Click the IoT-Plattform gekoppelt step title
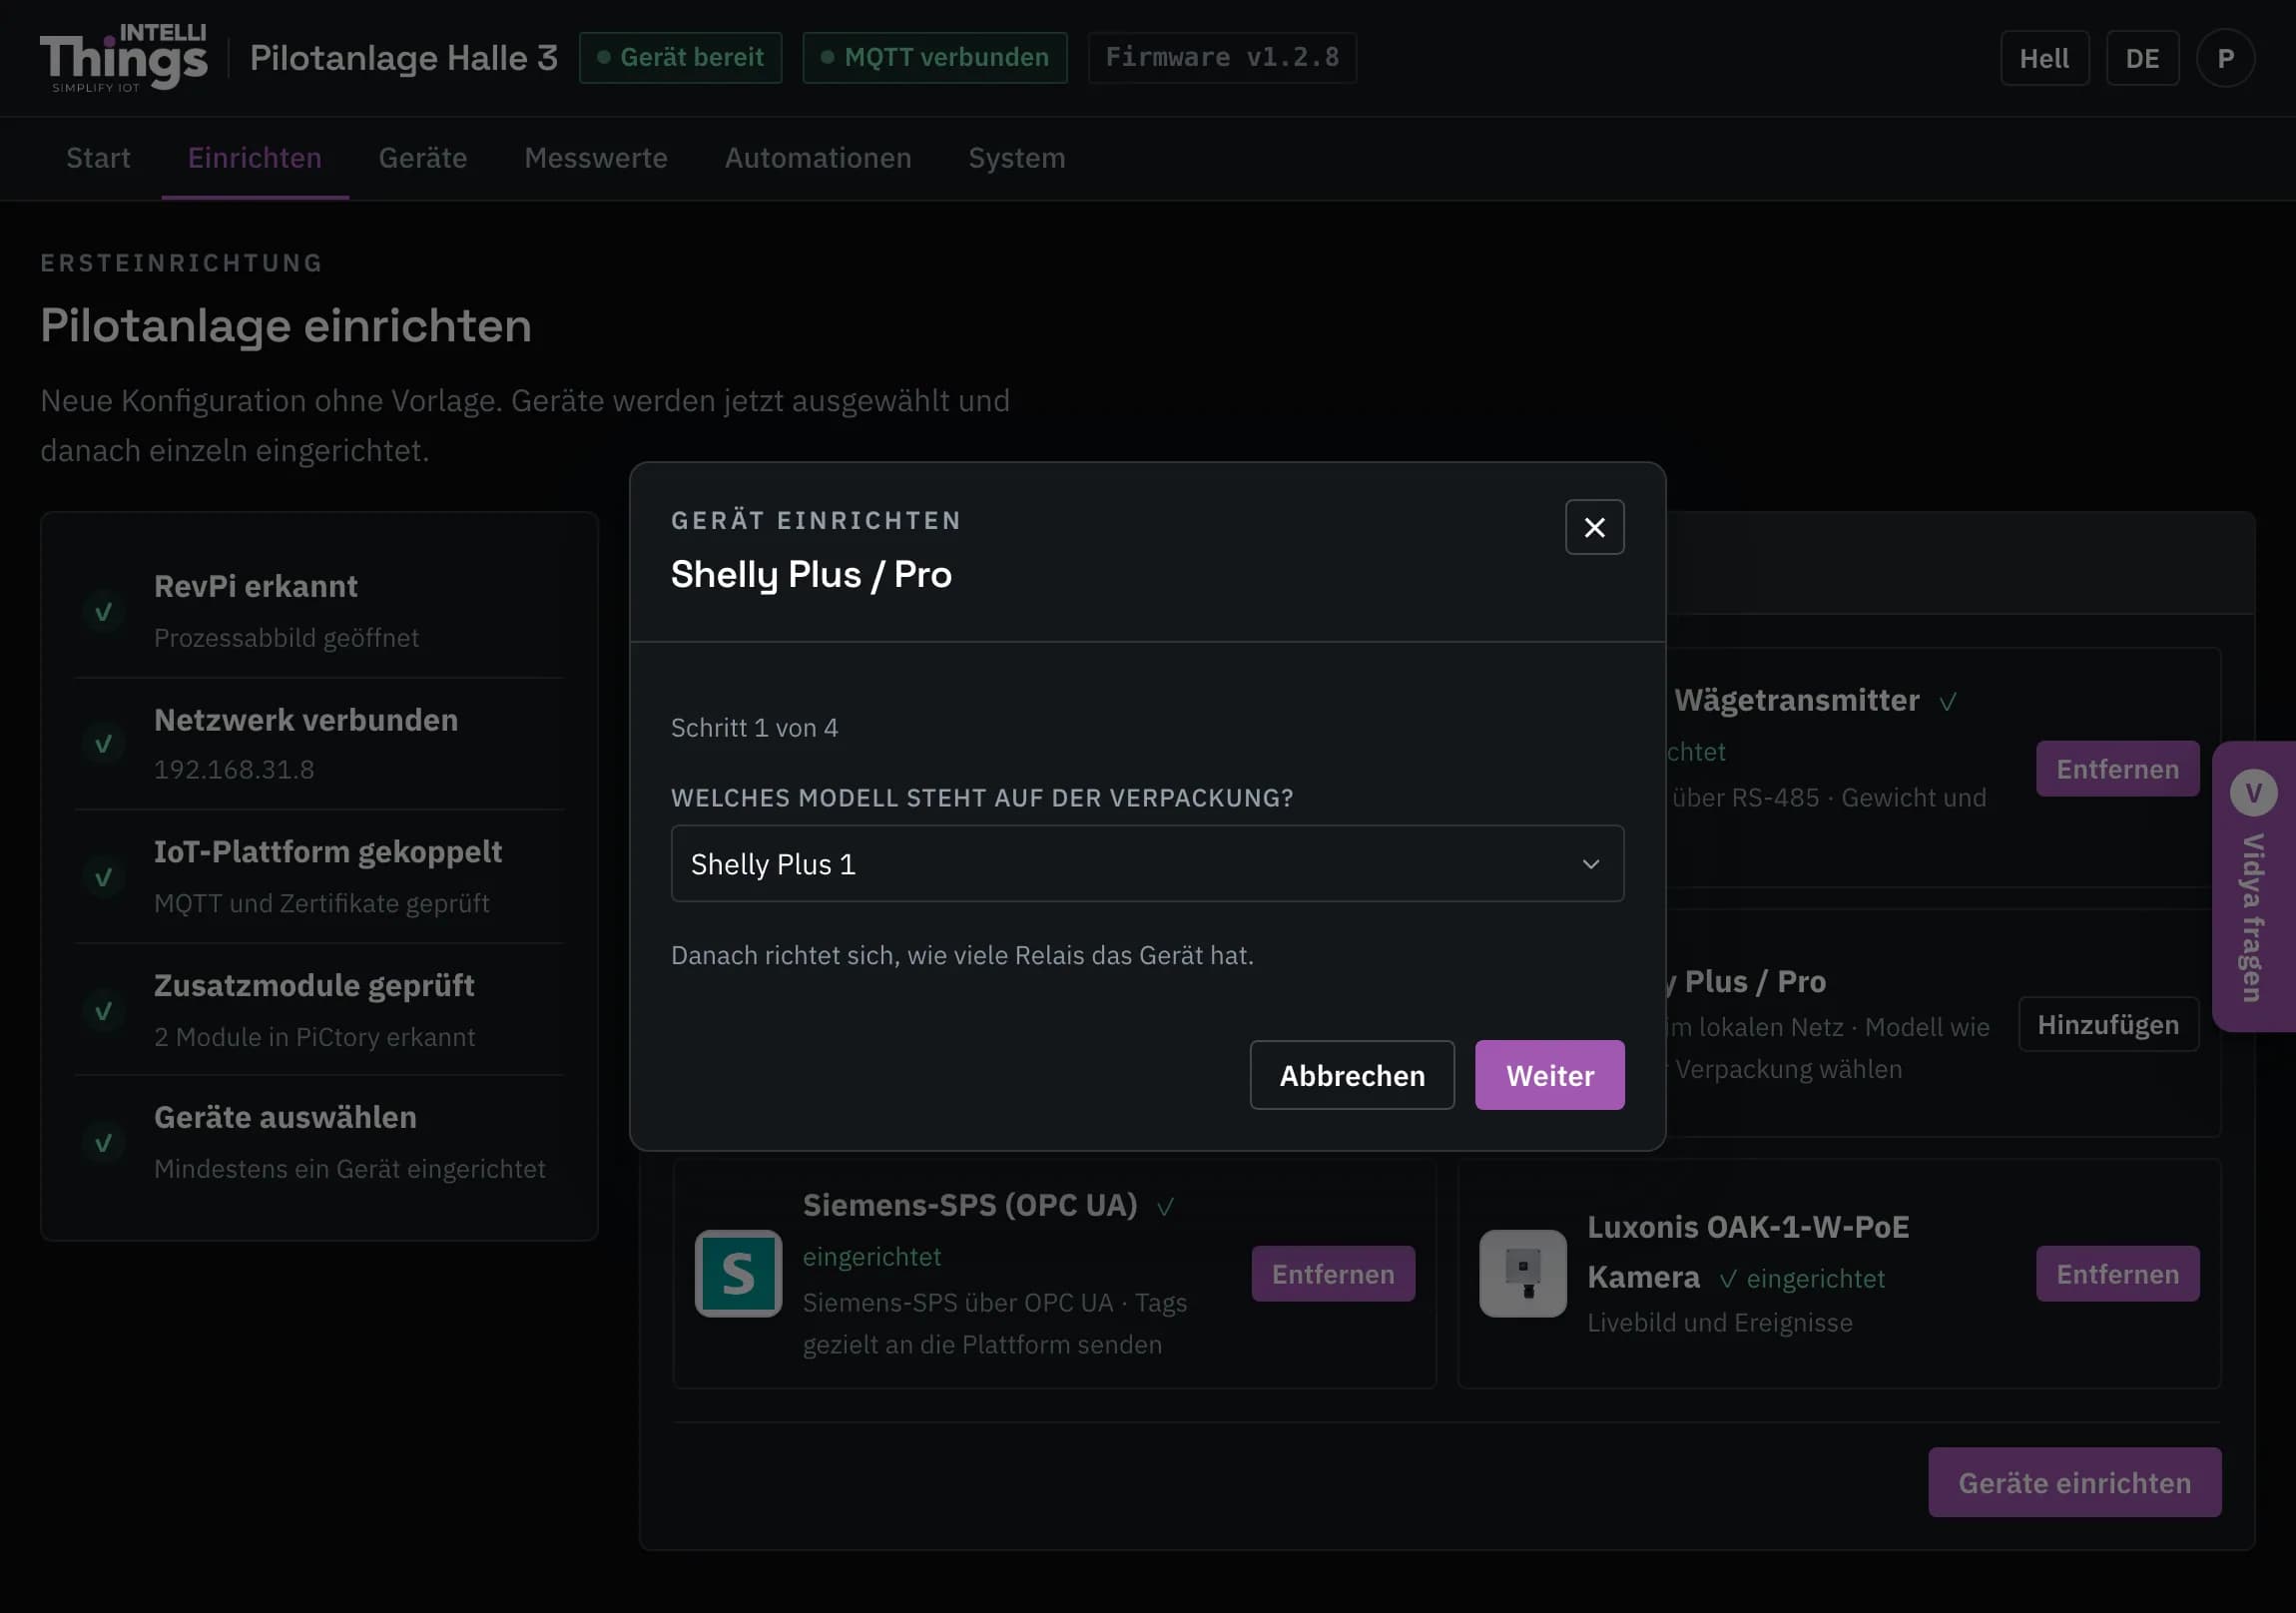The width and height of the screenshot is (2296, 1613). coord(328,852)
